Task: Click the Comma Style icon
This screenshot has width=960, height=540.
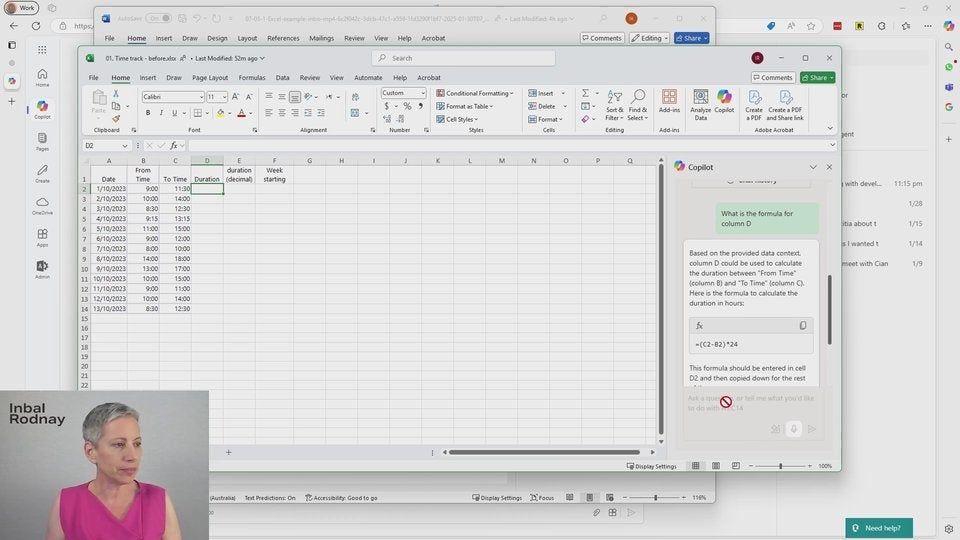Action: [x=421, y=107]
